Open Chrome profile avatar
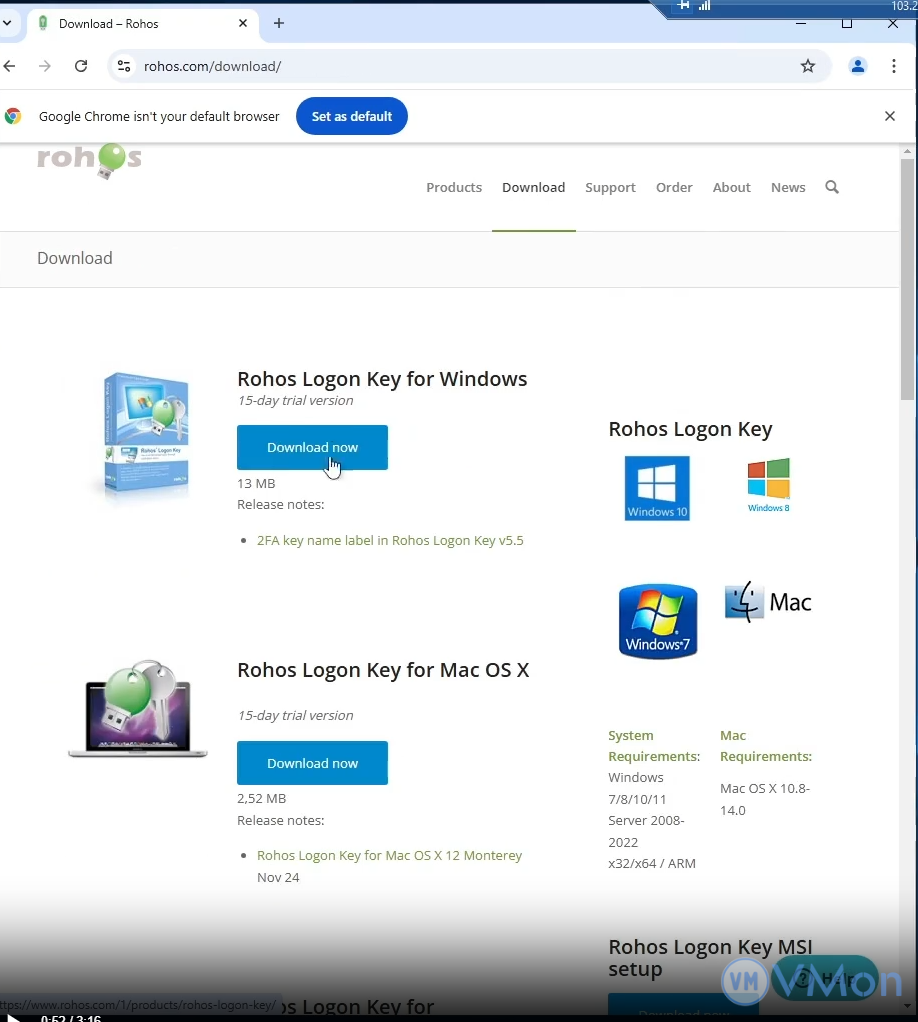Image resolution: width=918 pixels, height=1022 pixels. (858, 66)
